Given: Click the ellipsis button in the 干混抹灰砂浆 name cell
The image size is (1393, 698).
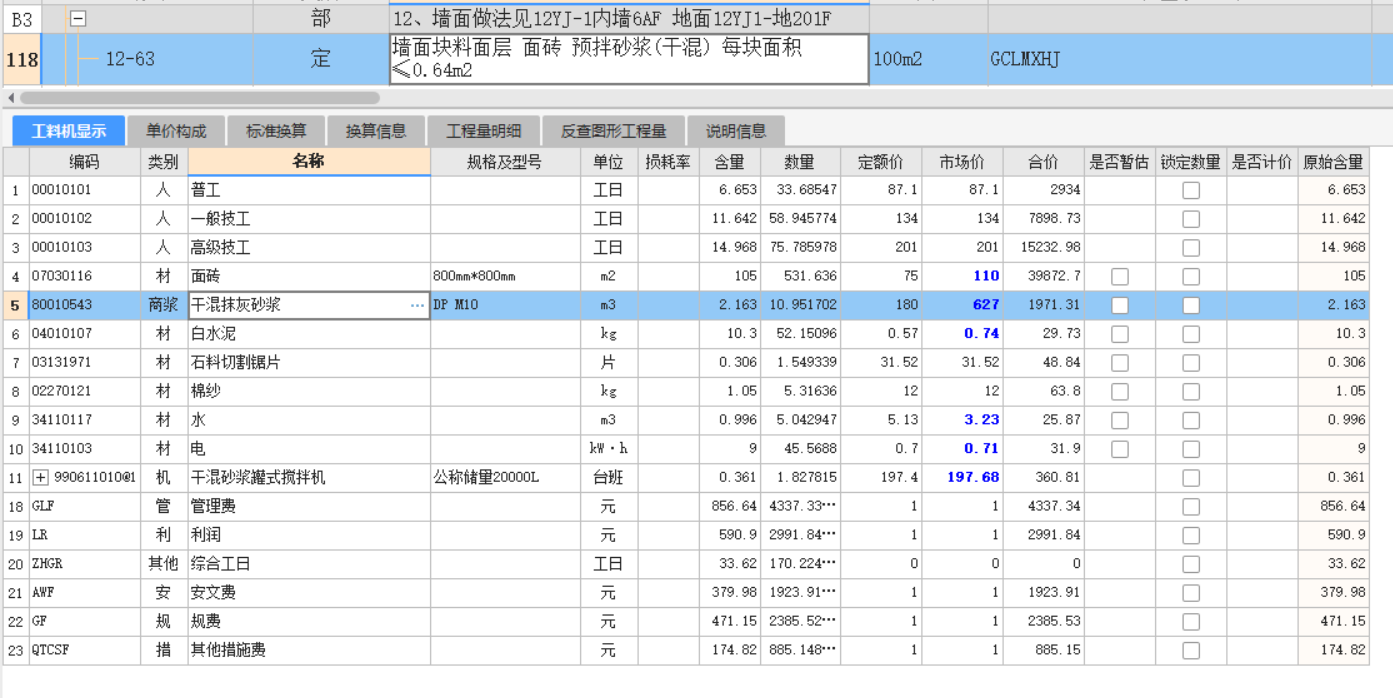Looking at the screenshot, I should point(418,305).
